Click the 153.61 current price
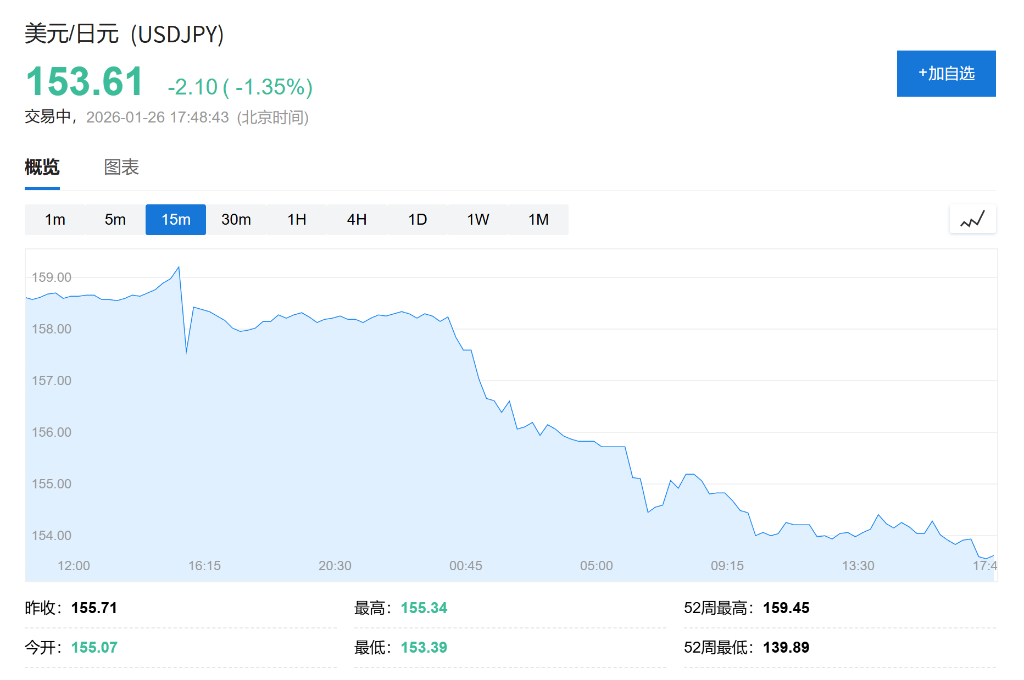The width and height of the screenshot is (1024, 680). coord(85,82)
